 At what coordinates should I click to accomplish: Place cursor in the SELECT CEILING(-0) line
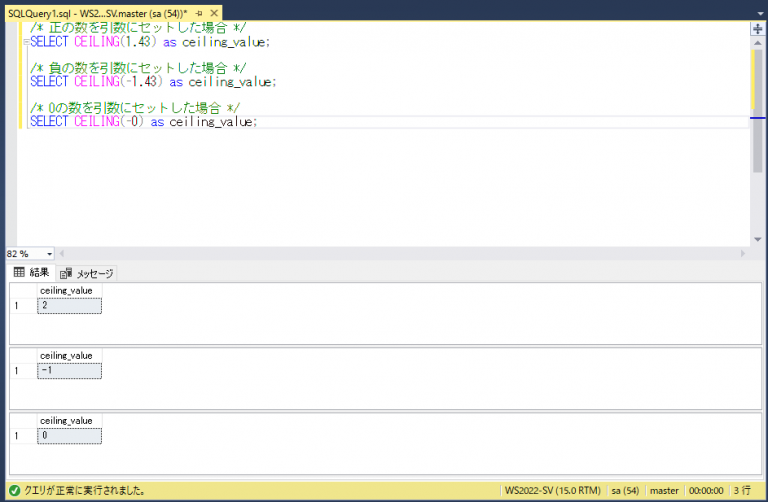tap(144, 121)
